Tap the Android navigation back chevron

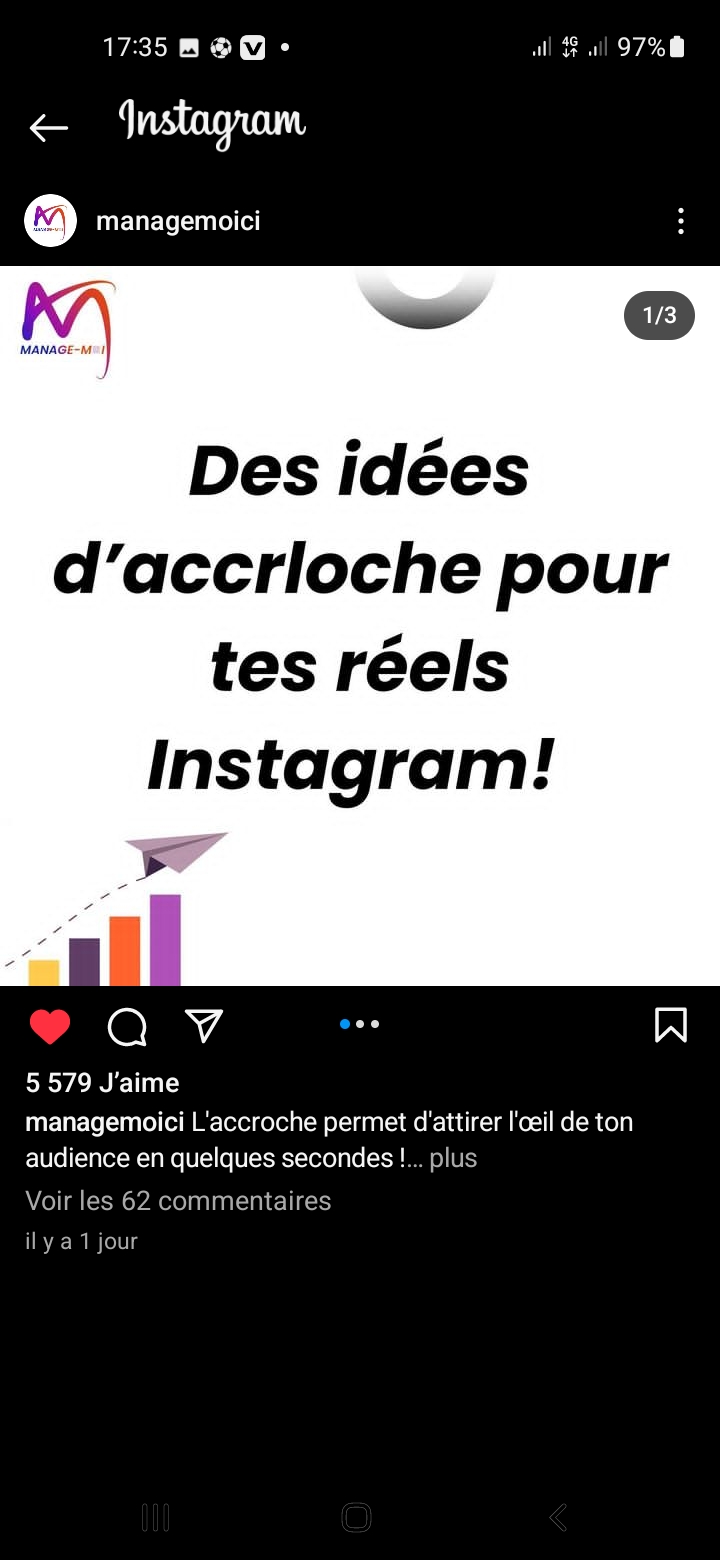tap(559, 1517)
